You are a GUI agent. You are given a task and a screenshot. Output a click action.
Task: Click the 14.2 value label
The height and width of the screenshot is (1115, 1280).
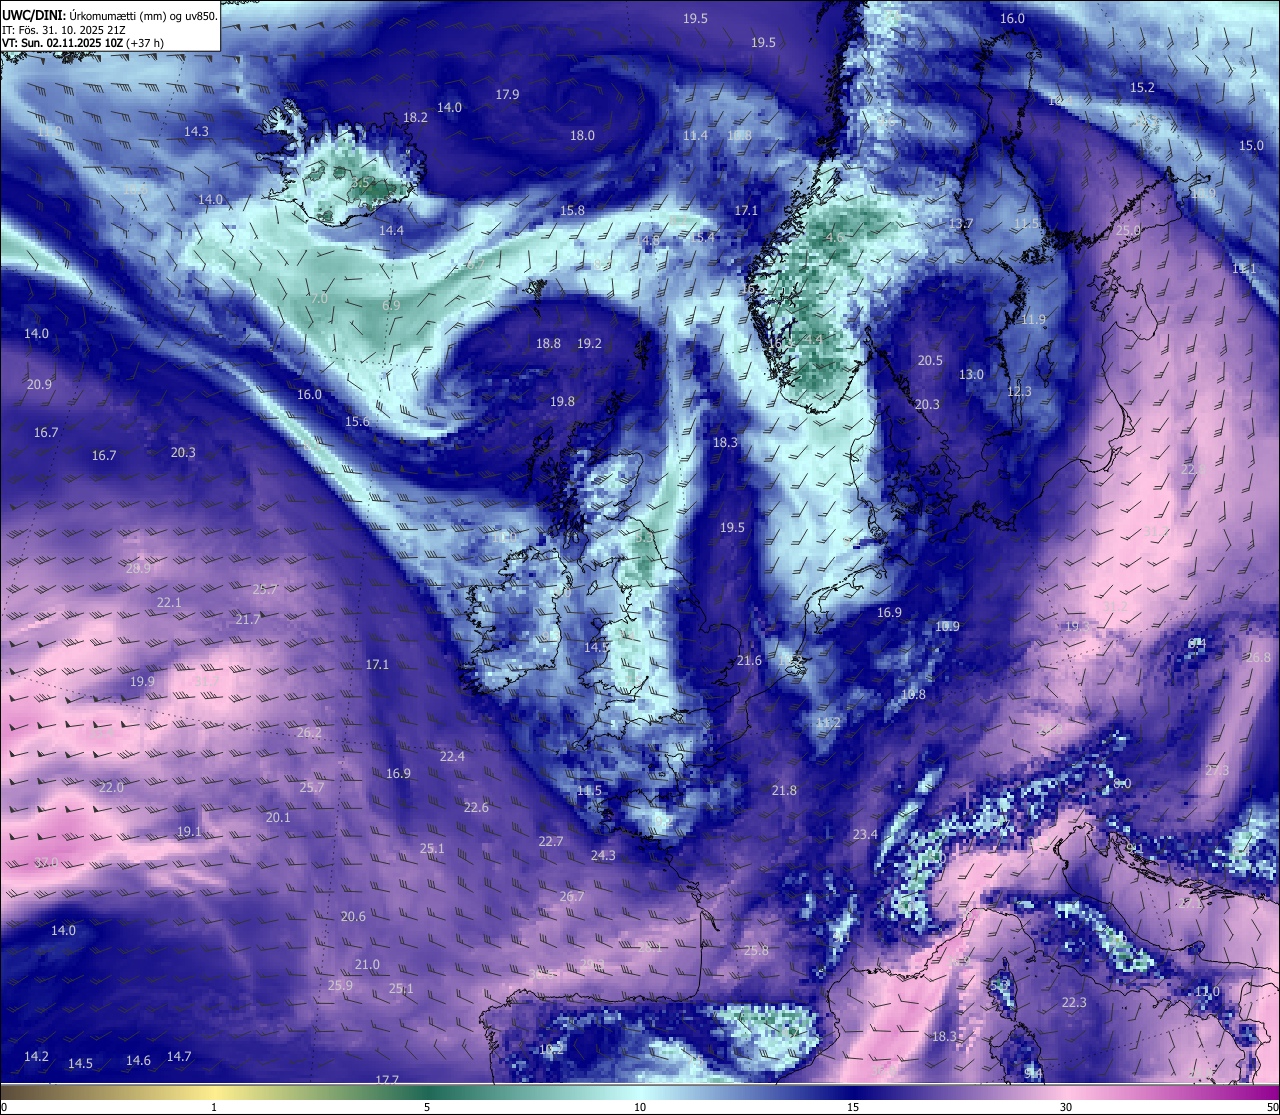(36, 1057)
